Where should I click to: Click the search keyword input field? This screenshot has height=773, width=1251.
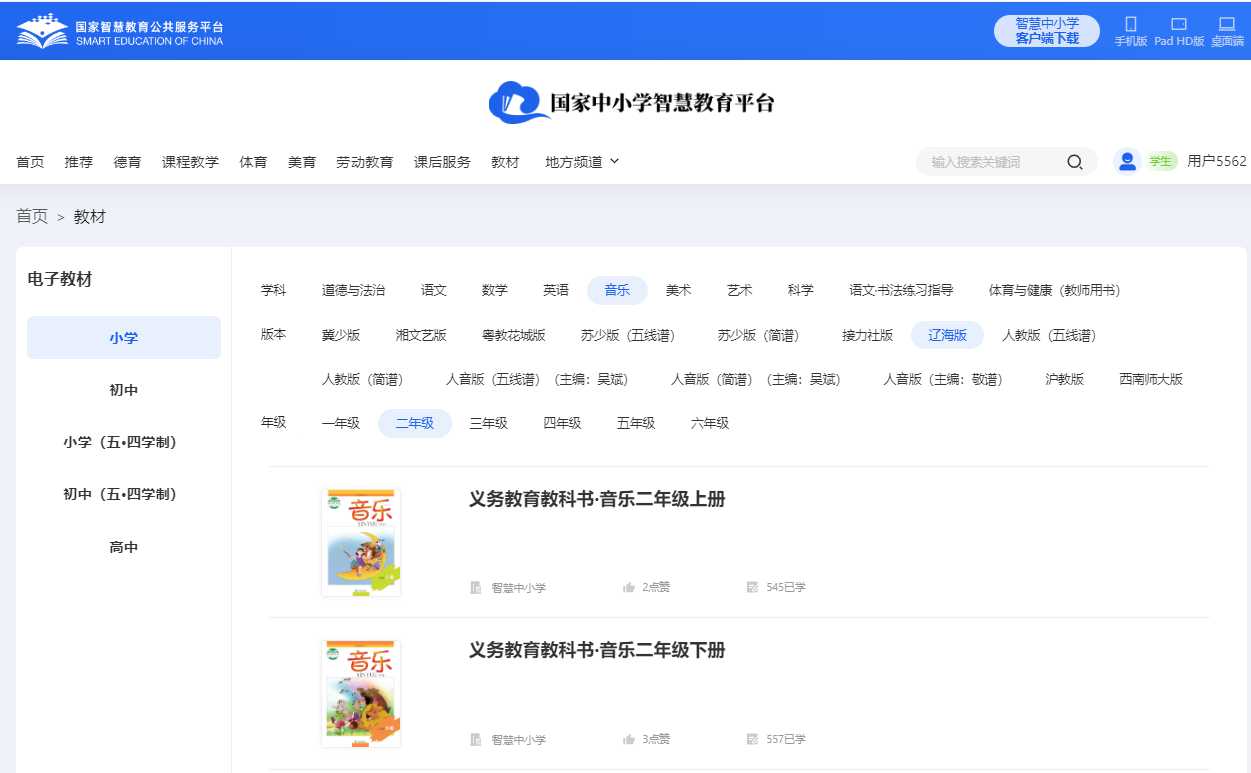(x=990, y=162)
